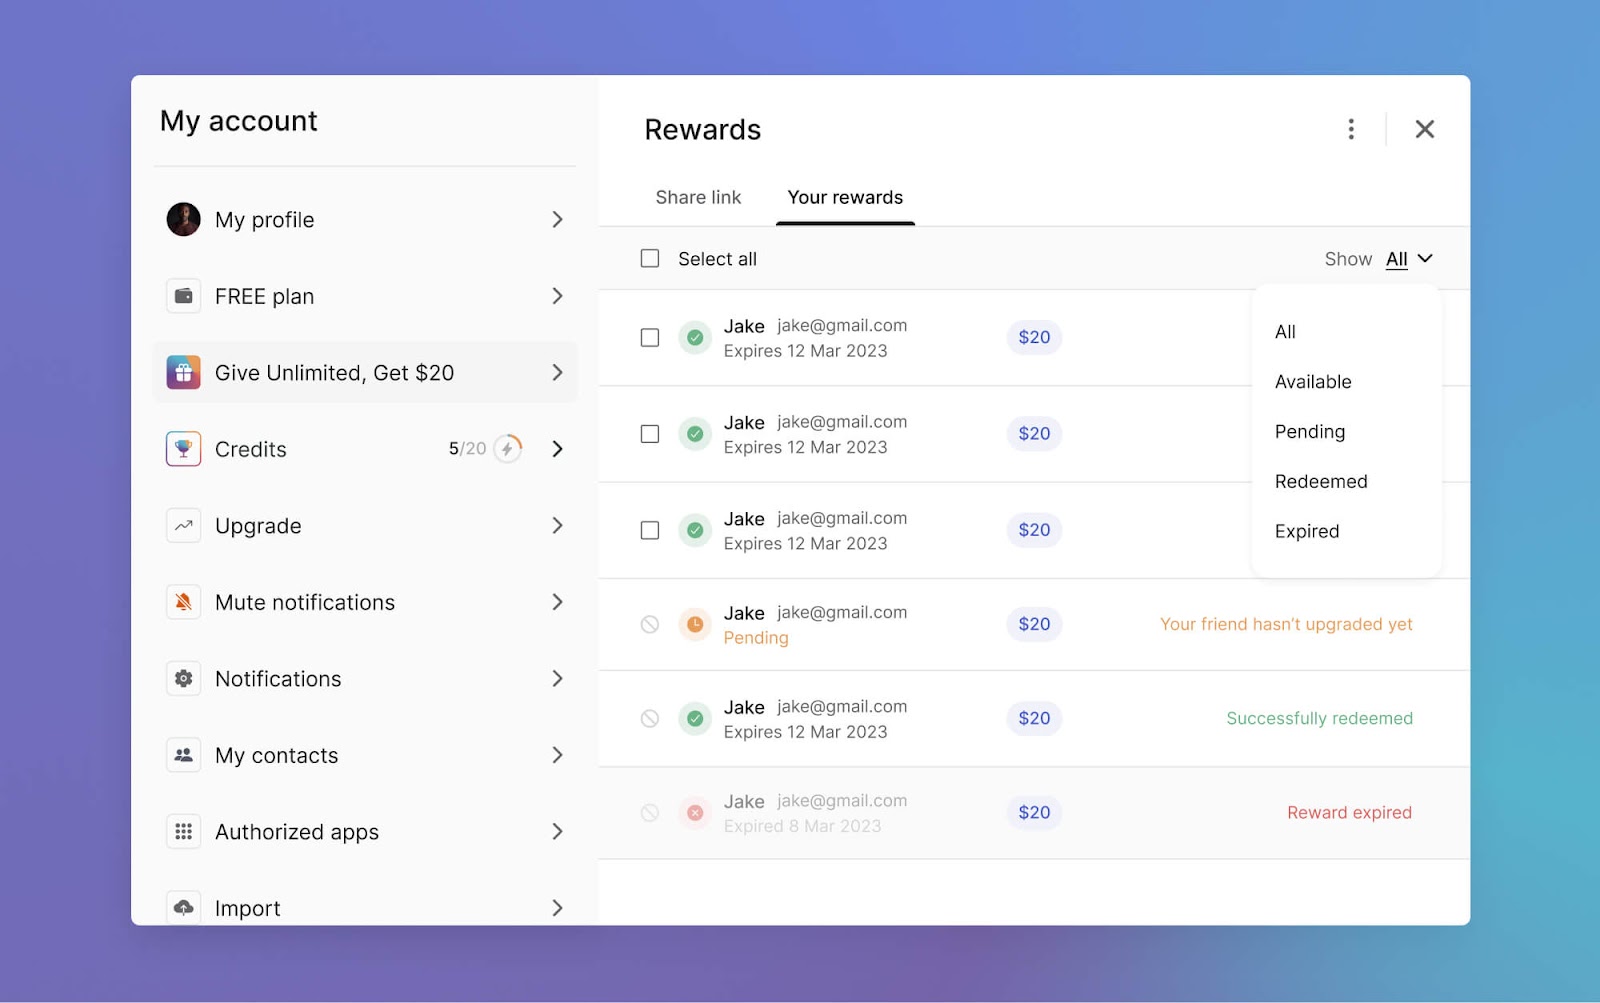This screenshot has height=1003, width=1600.
Task: Click the disabled selector on the Pending row
Action: 650,624
